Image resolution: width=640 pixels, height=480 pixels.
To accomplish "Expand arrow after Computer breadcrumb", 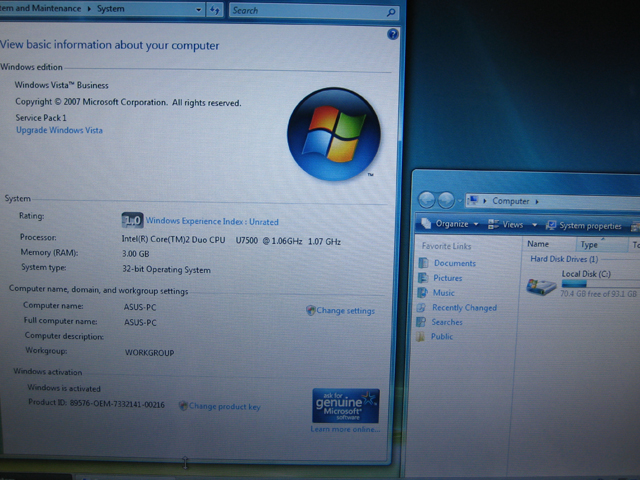I will pos(537,201).
